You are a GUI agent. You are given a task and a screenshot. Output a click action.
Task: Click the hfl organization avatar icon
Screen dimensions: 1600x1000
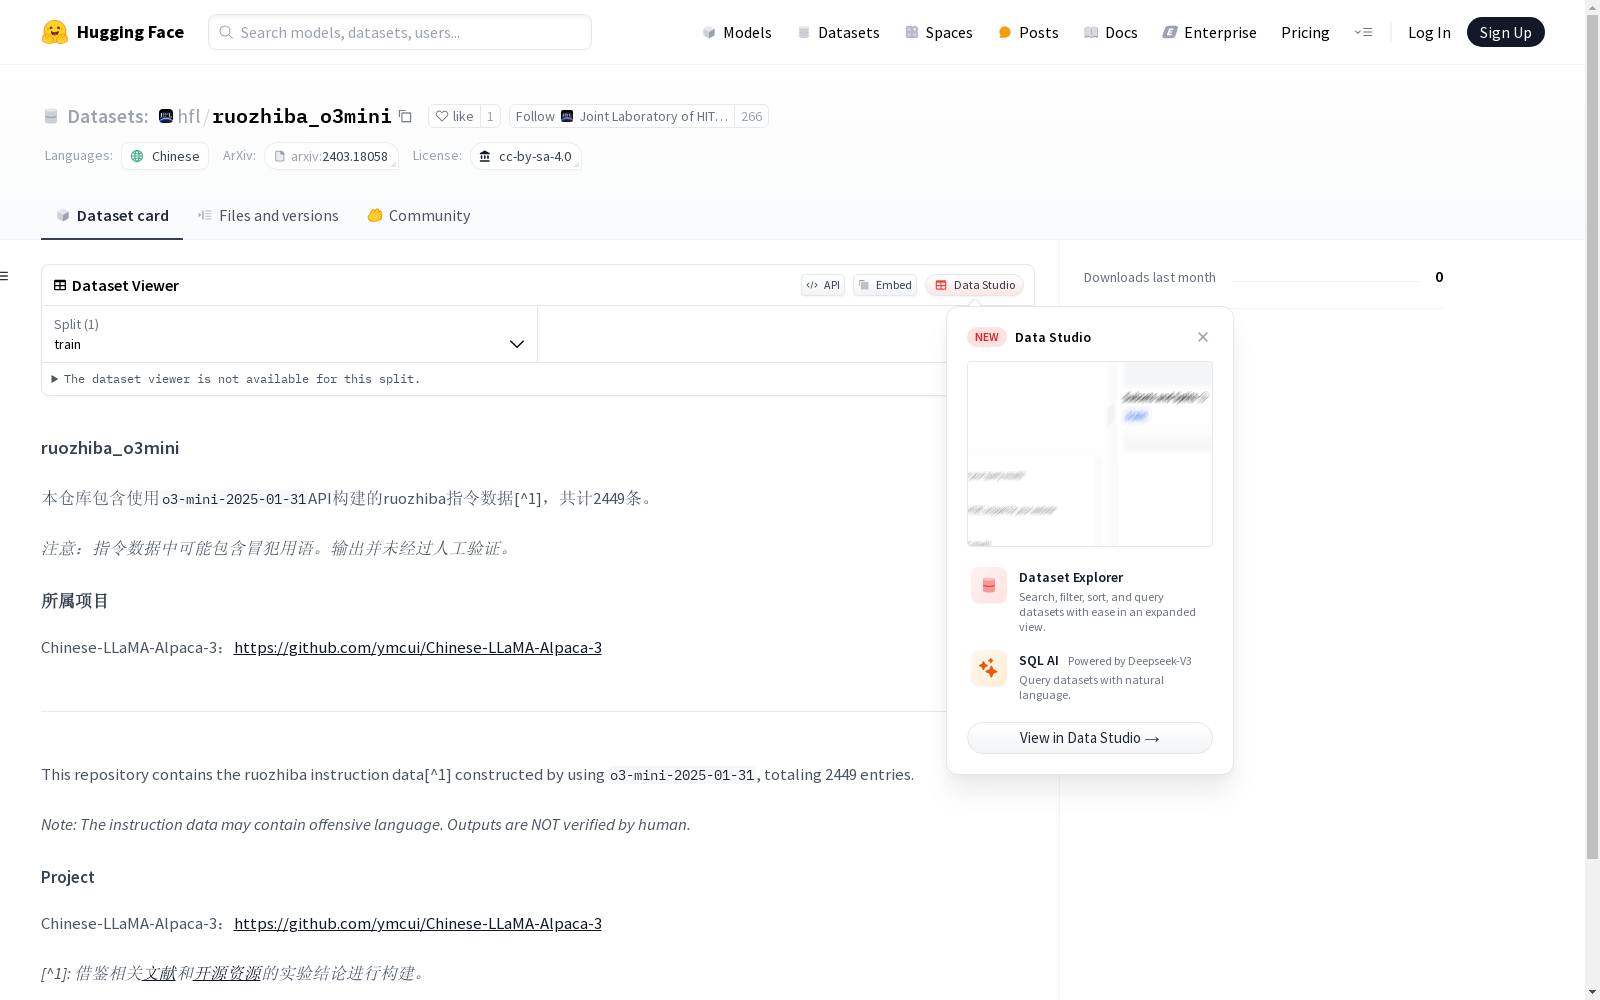coord(166,116)
